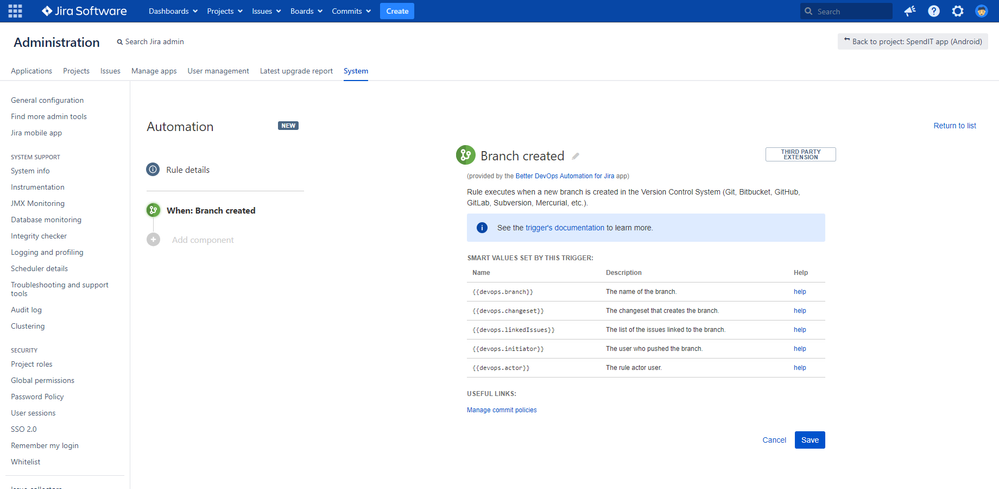Click Cancel next to Save
This screenshot has height=489, width=999.
(774, 440)
